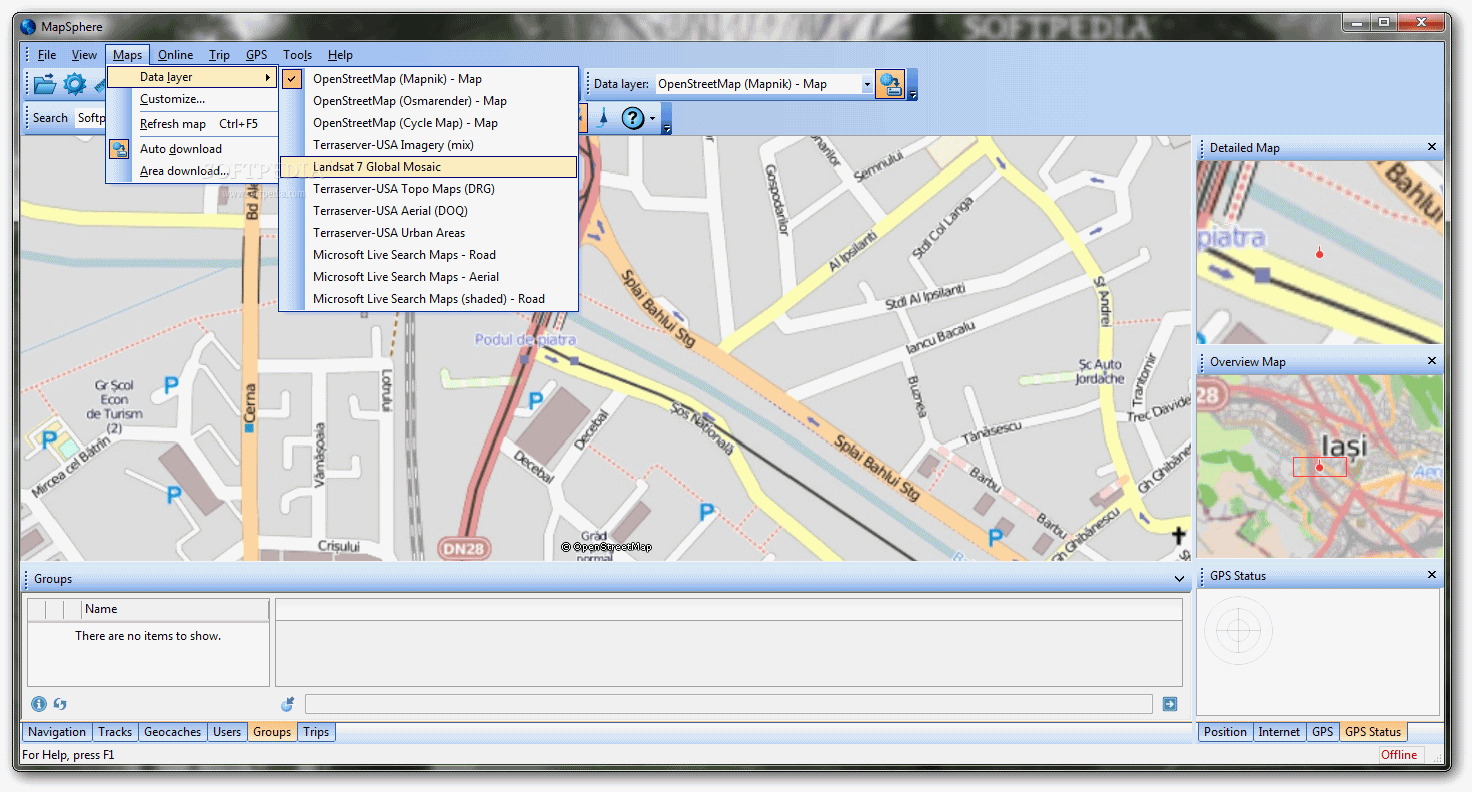
Task: Click the Detailed Map thumbnail view
Action: pos(1320,252)
